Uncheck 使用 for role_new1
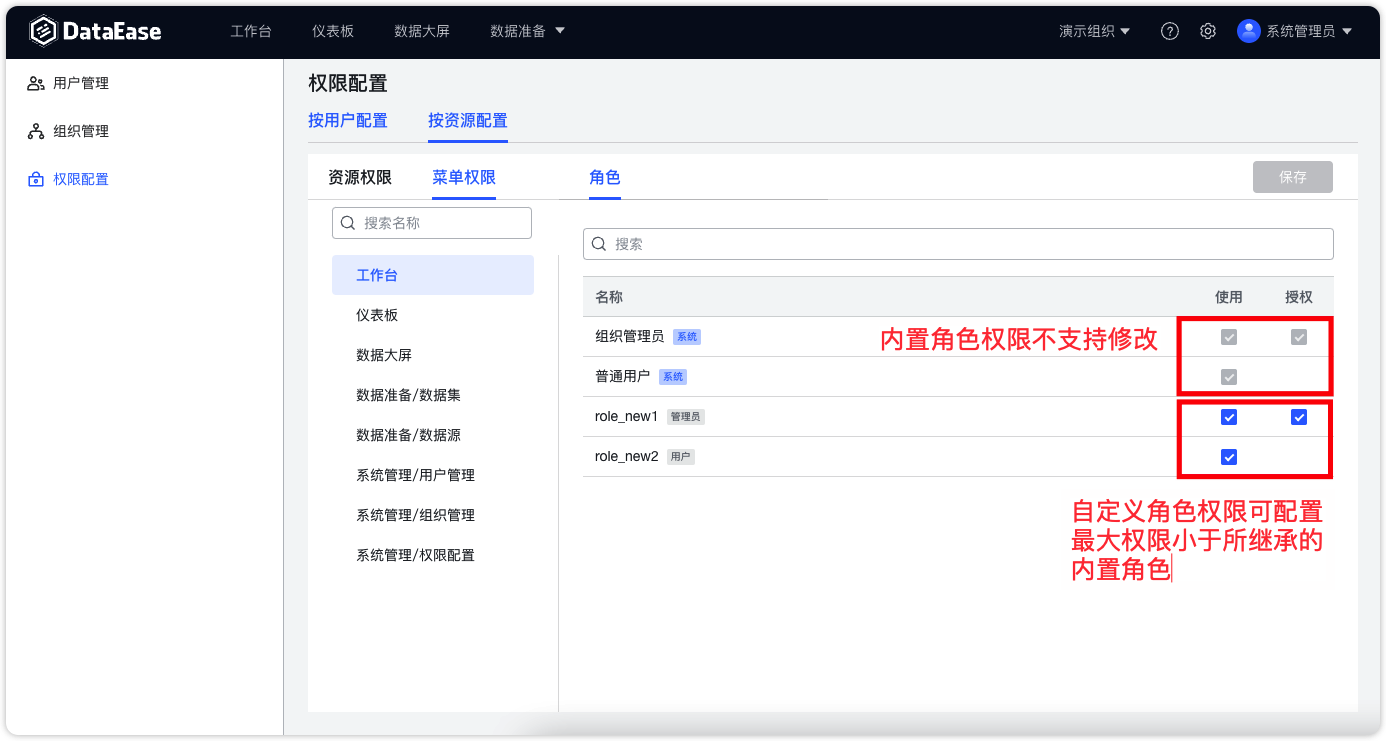The image size is (1386, 741). tap(1229, 417)
